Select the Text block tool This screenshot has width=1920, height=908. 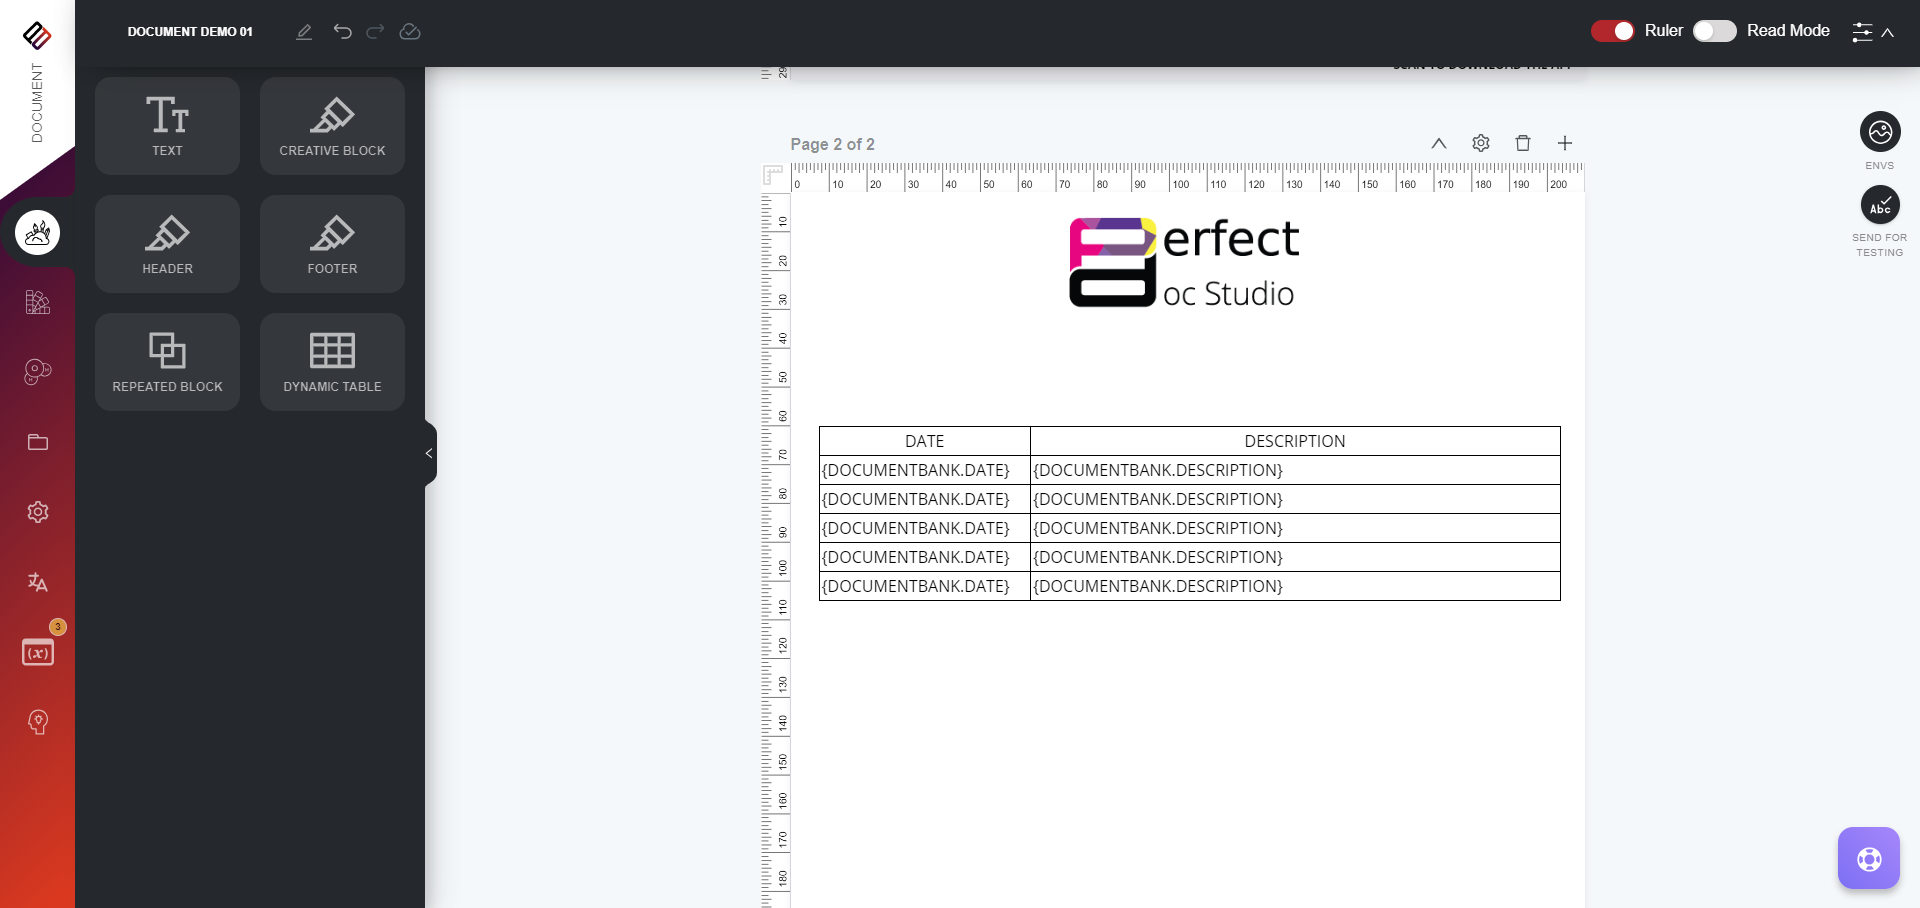167,126
